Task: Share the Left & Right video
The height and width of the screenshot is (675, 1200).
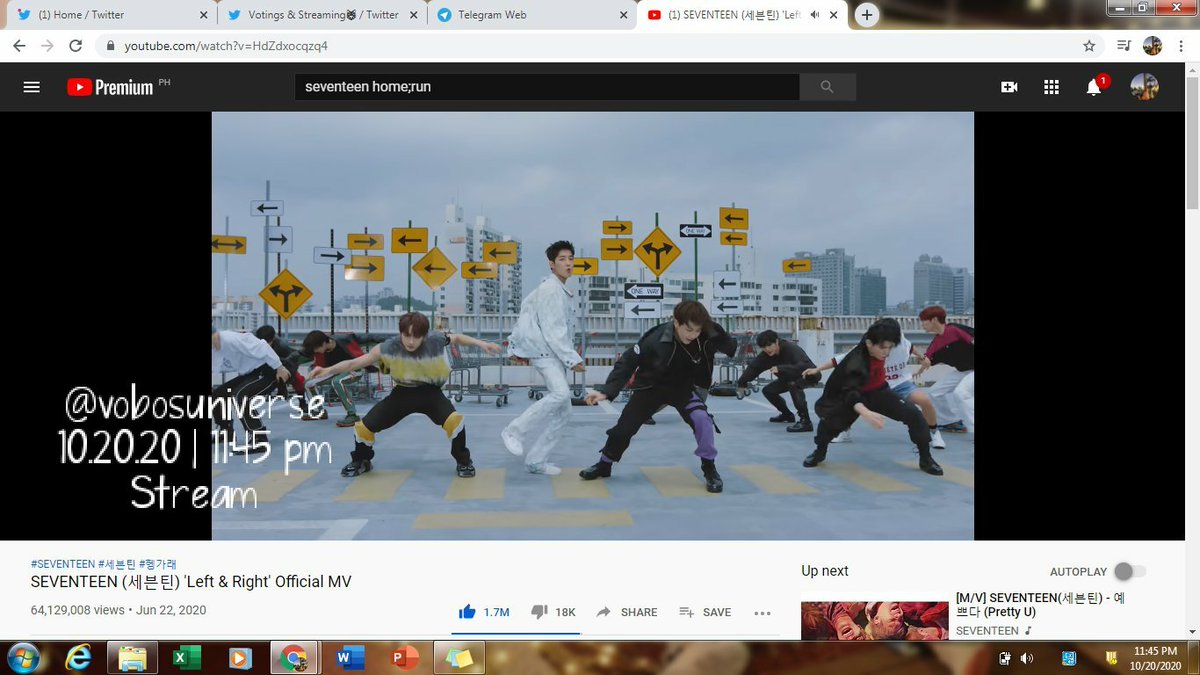Action: pos(627,612)
